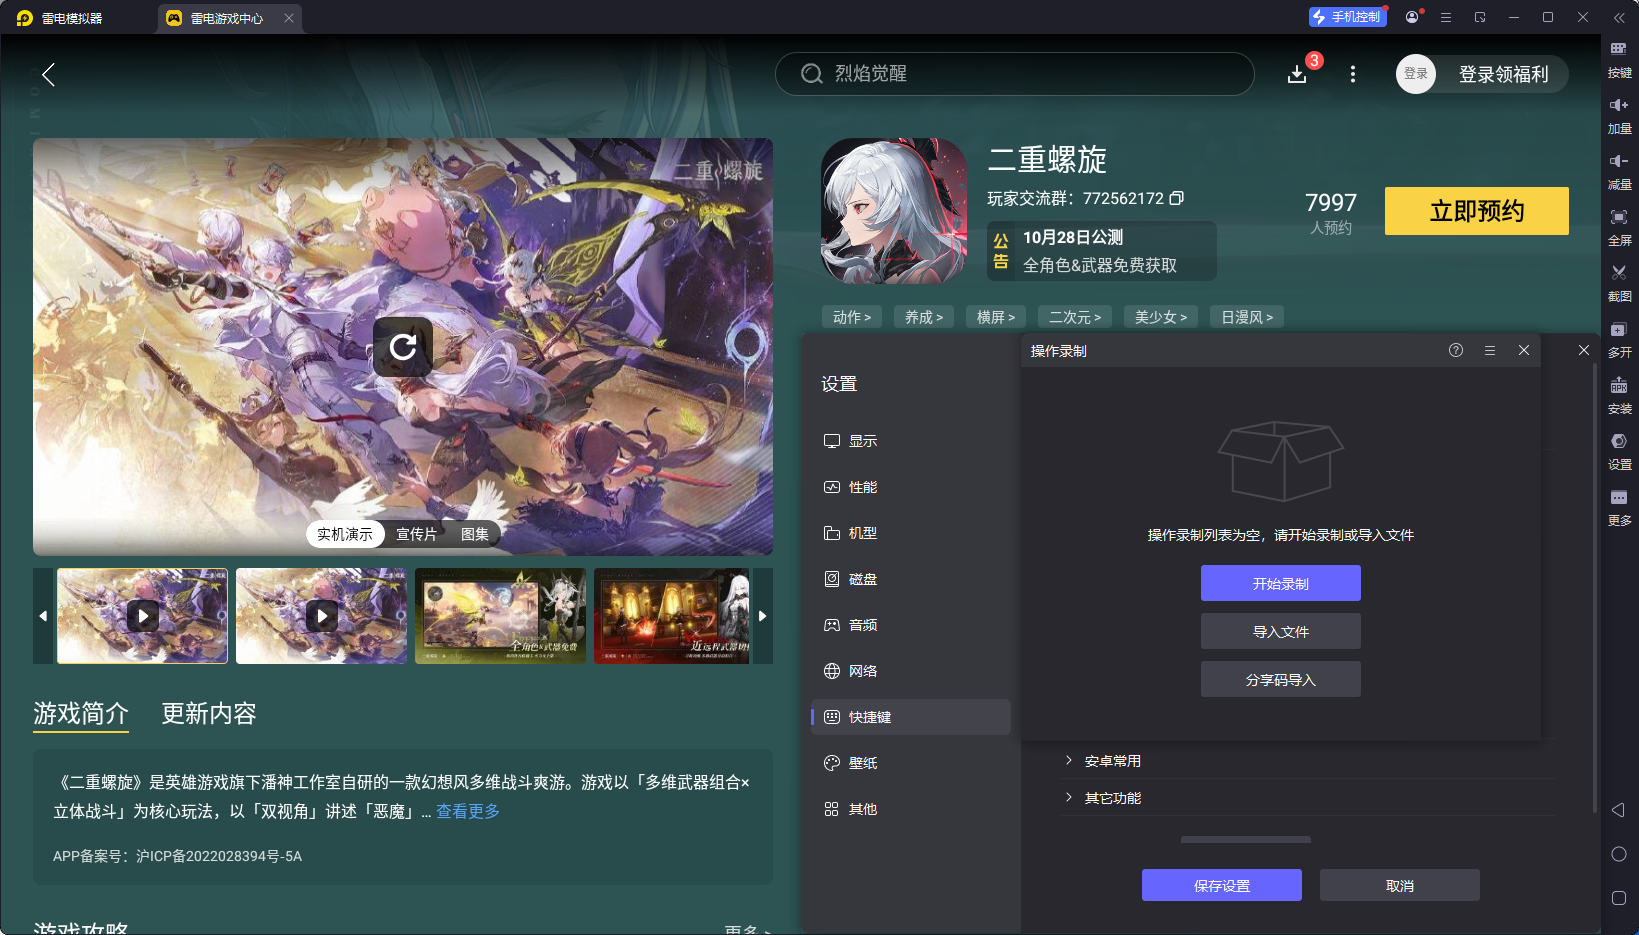The image size is (1639, 935).
Task: Expand the 安卓常用 shortcuts section
Action: [x=1113, y=760]
